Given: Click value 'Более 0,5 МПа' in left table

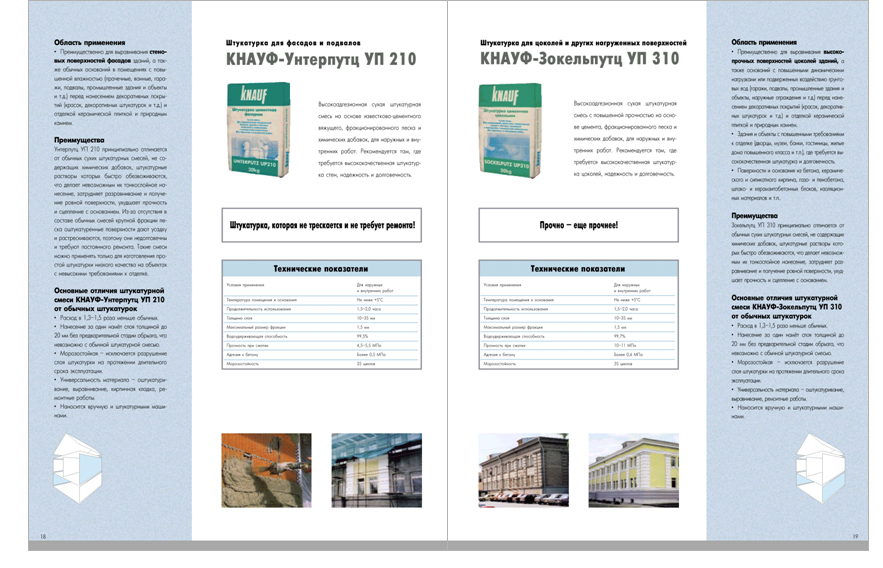Looking at the screenshot, I should pyautogui.click(x=371, y=355).
